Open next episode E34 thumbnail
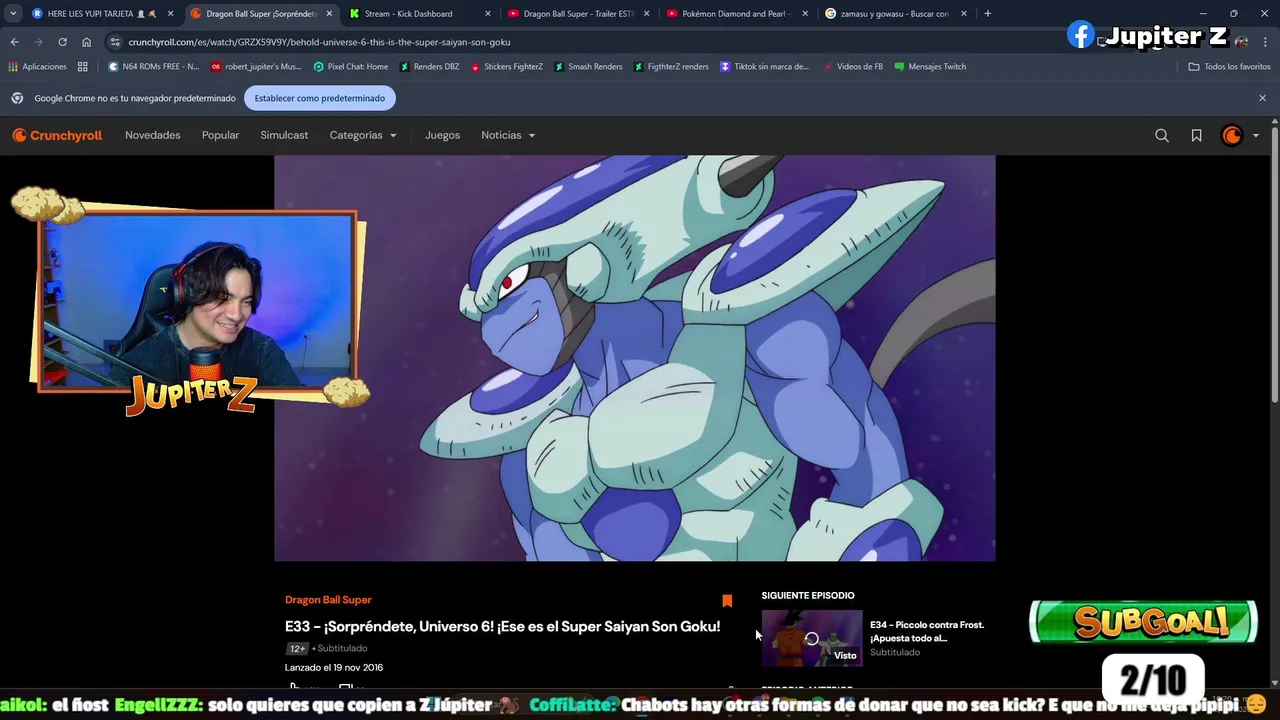The image size is (1280, 720). point(812,638)
